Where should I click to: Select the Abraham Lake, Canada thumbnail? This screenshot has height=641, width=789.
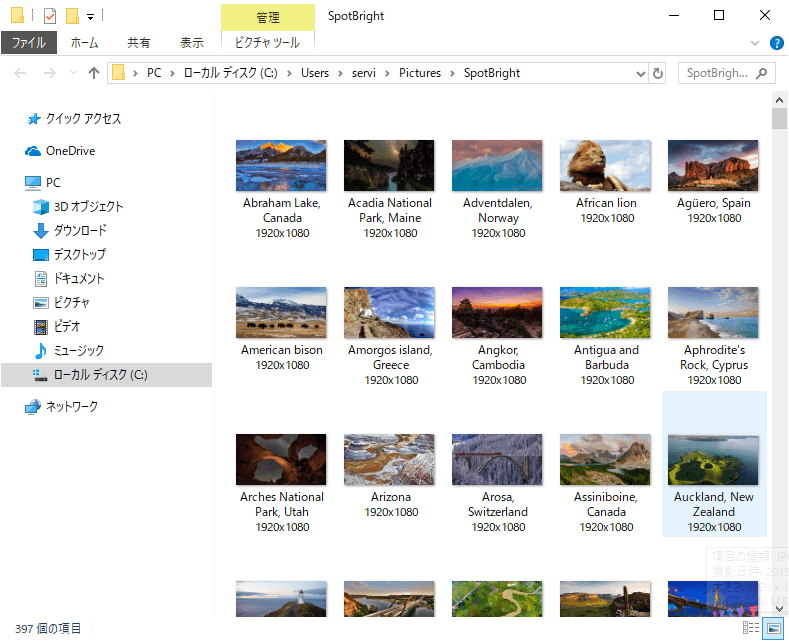pos(281,166)
